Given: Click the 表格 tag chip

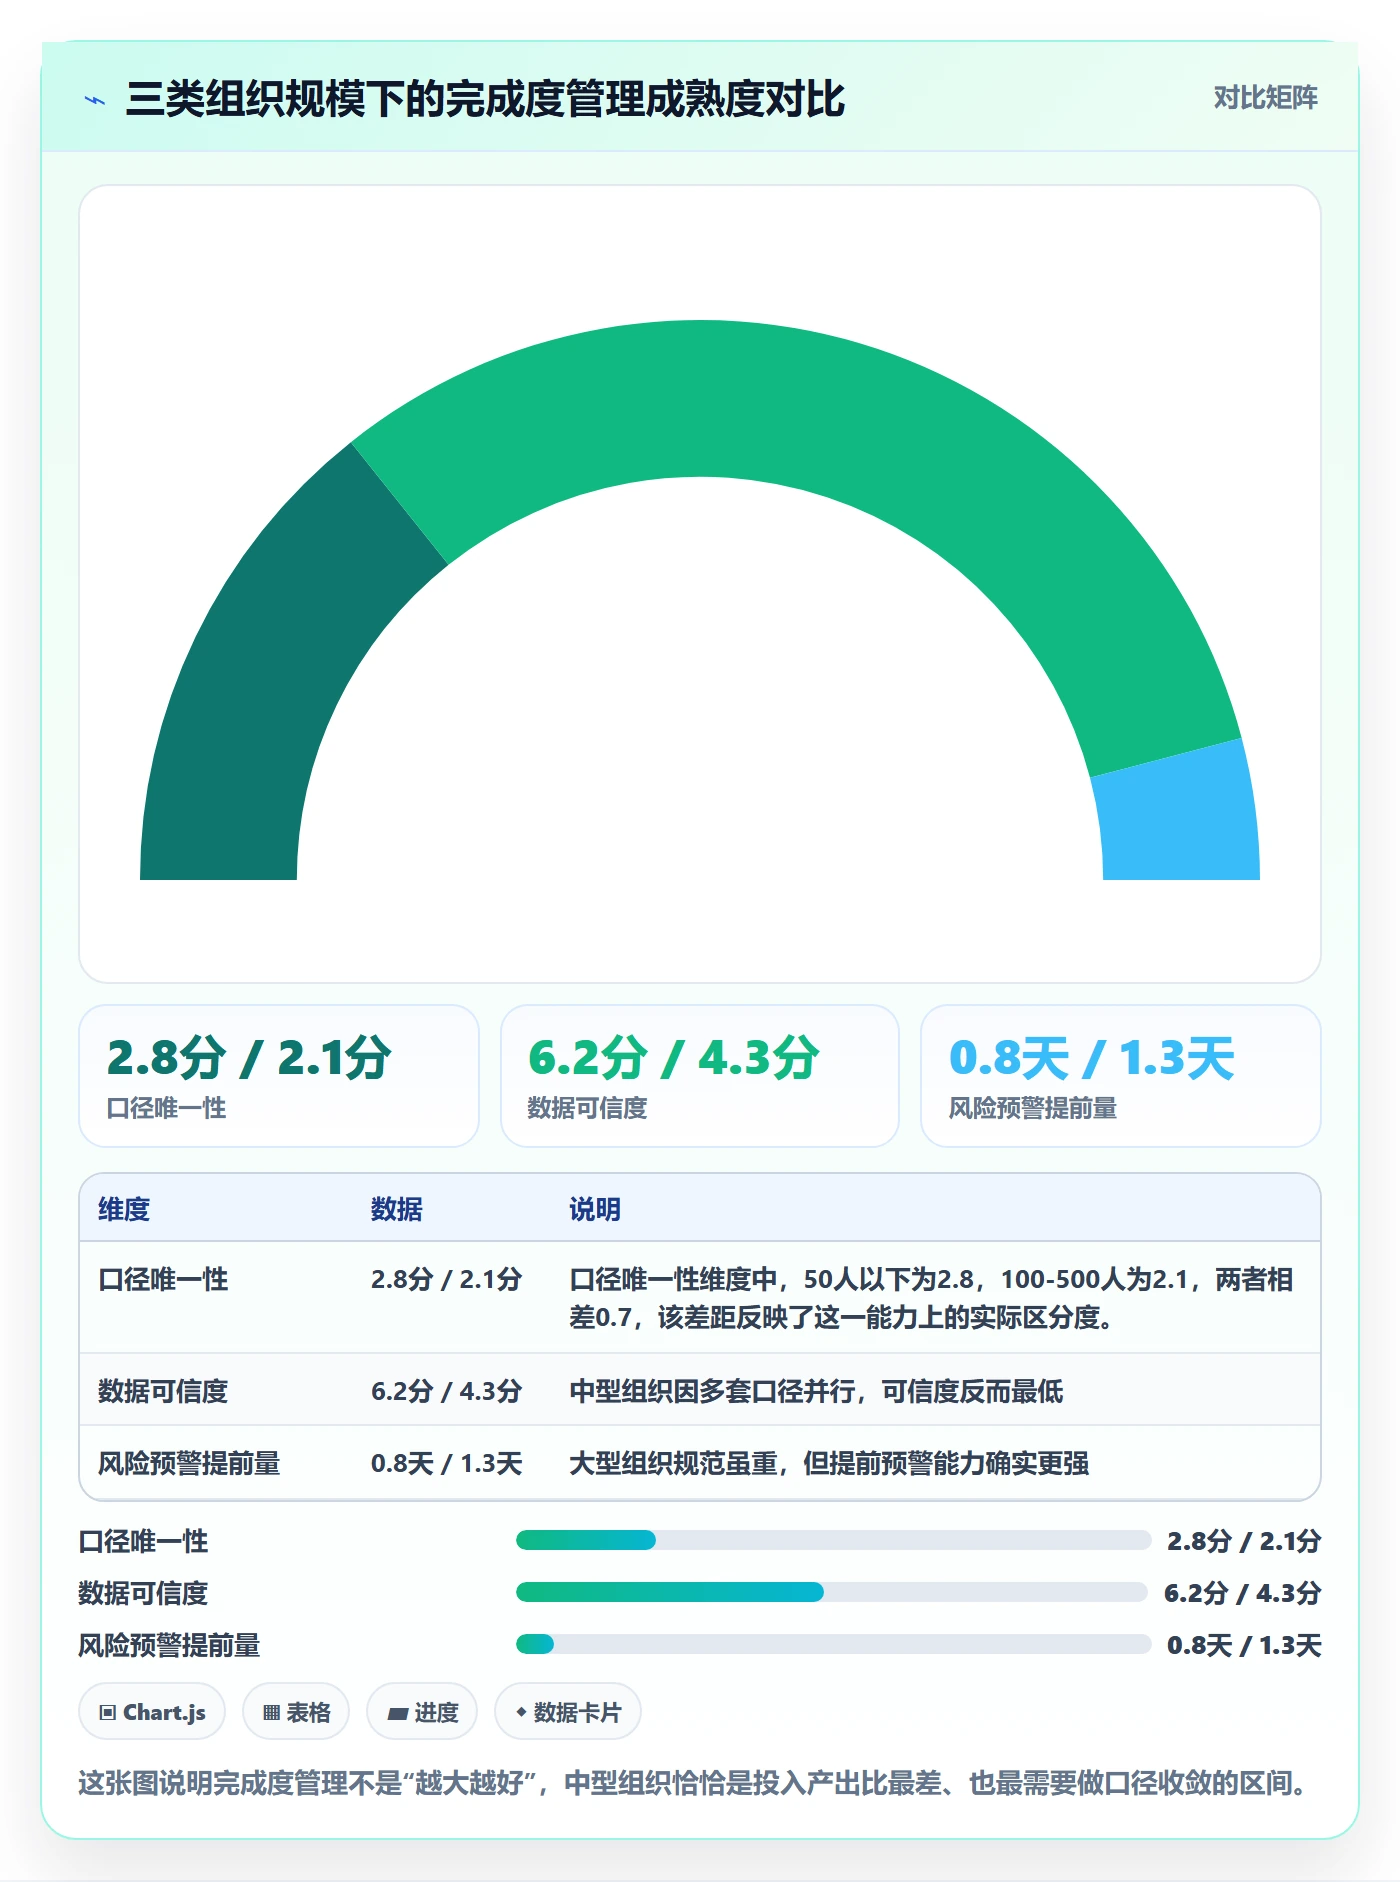Looking at the screenshot, I should pyautogui.click(x=296, y=1712).
